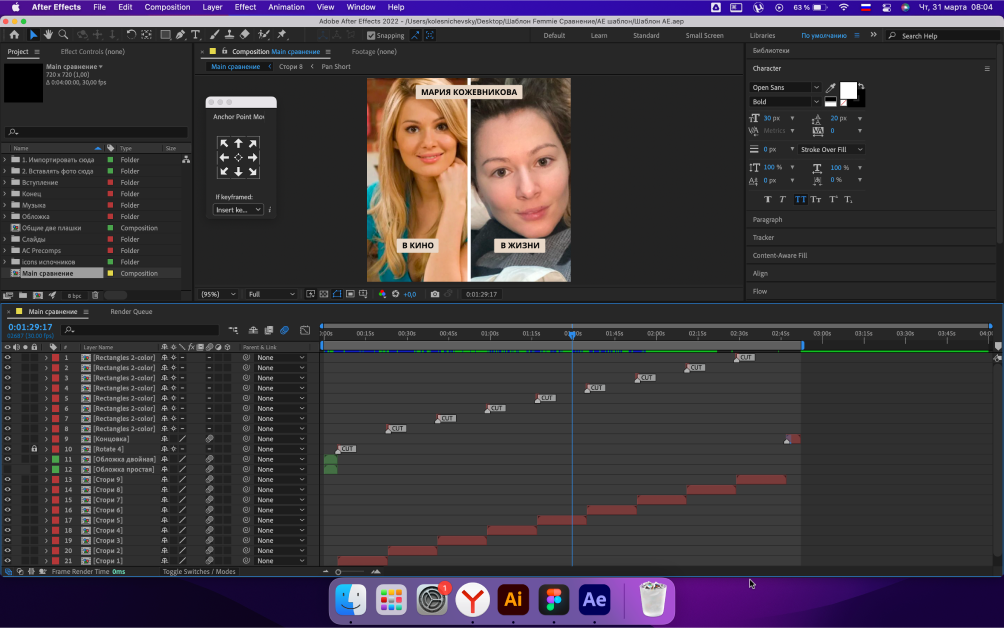This screenshot has height=628, width=1004.
Task: Take a snapshot with the camera icon
Action: (x=434, y=294)
